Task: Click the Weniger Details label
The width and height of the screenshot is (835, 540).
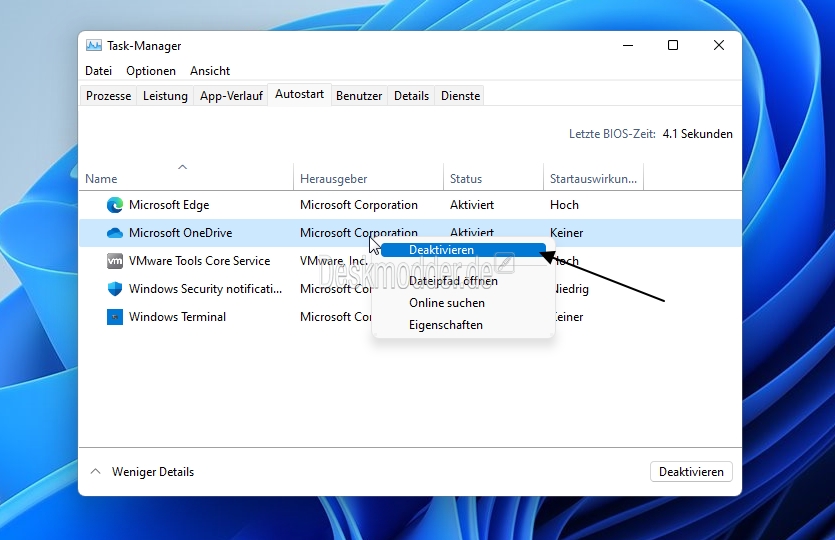Action: coord(153,472)
